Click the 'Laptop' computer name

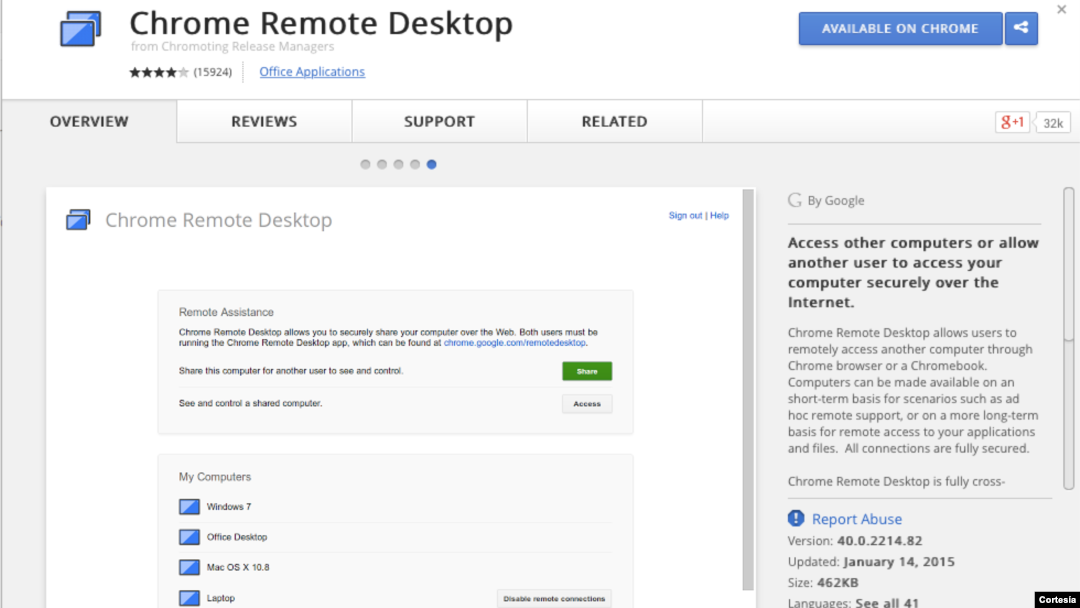tap(220, 598)
